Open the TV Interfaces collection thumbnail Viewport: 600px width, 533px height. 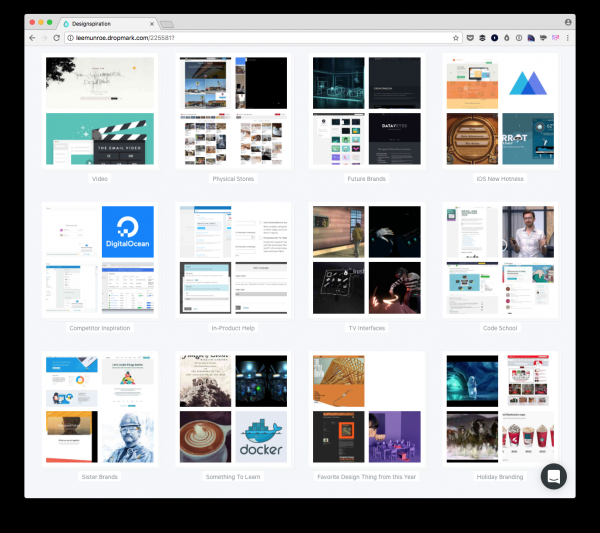point(367,259)
